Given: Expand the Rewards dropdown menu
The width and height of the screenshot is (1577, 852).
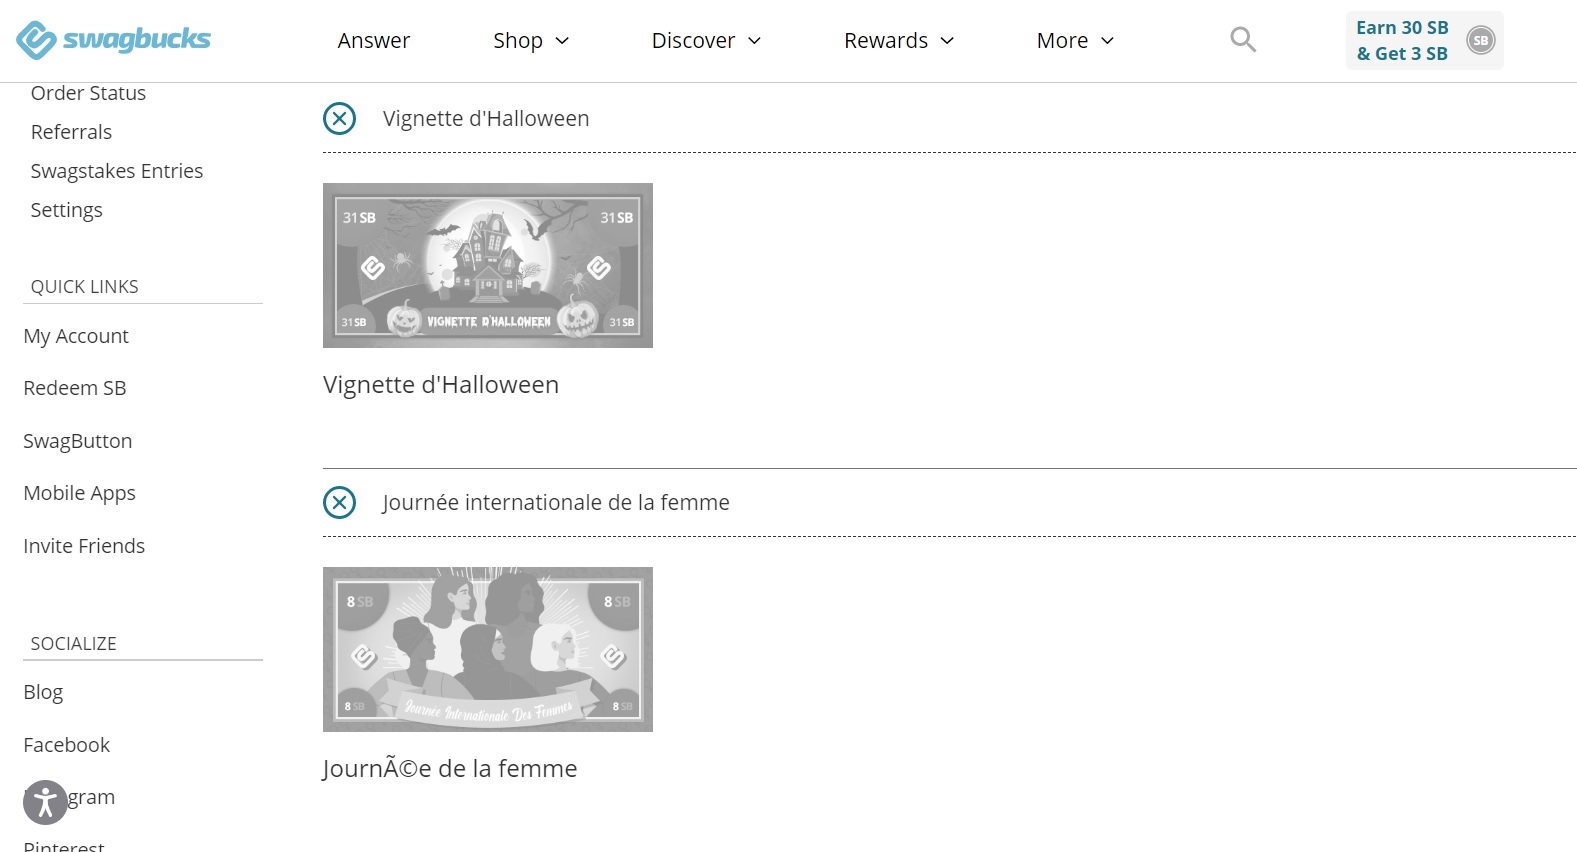Looking at the screenshot, I should 898,41.
